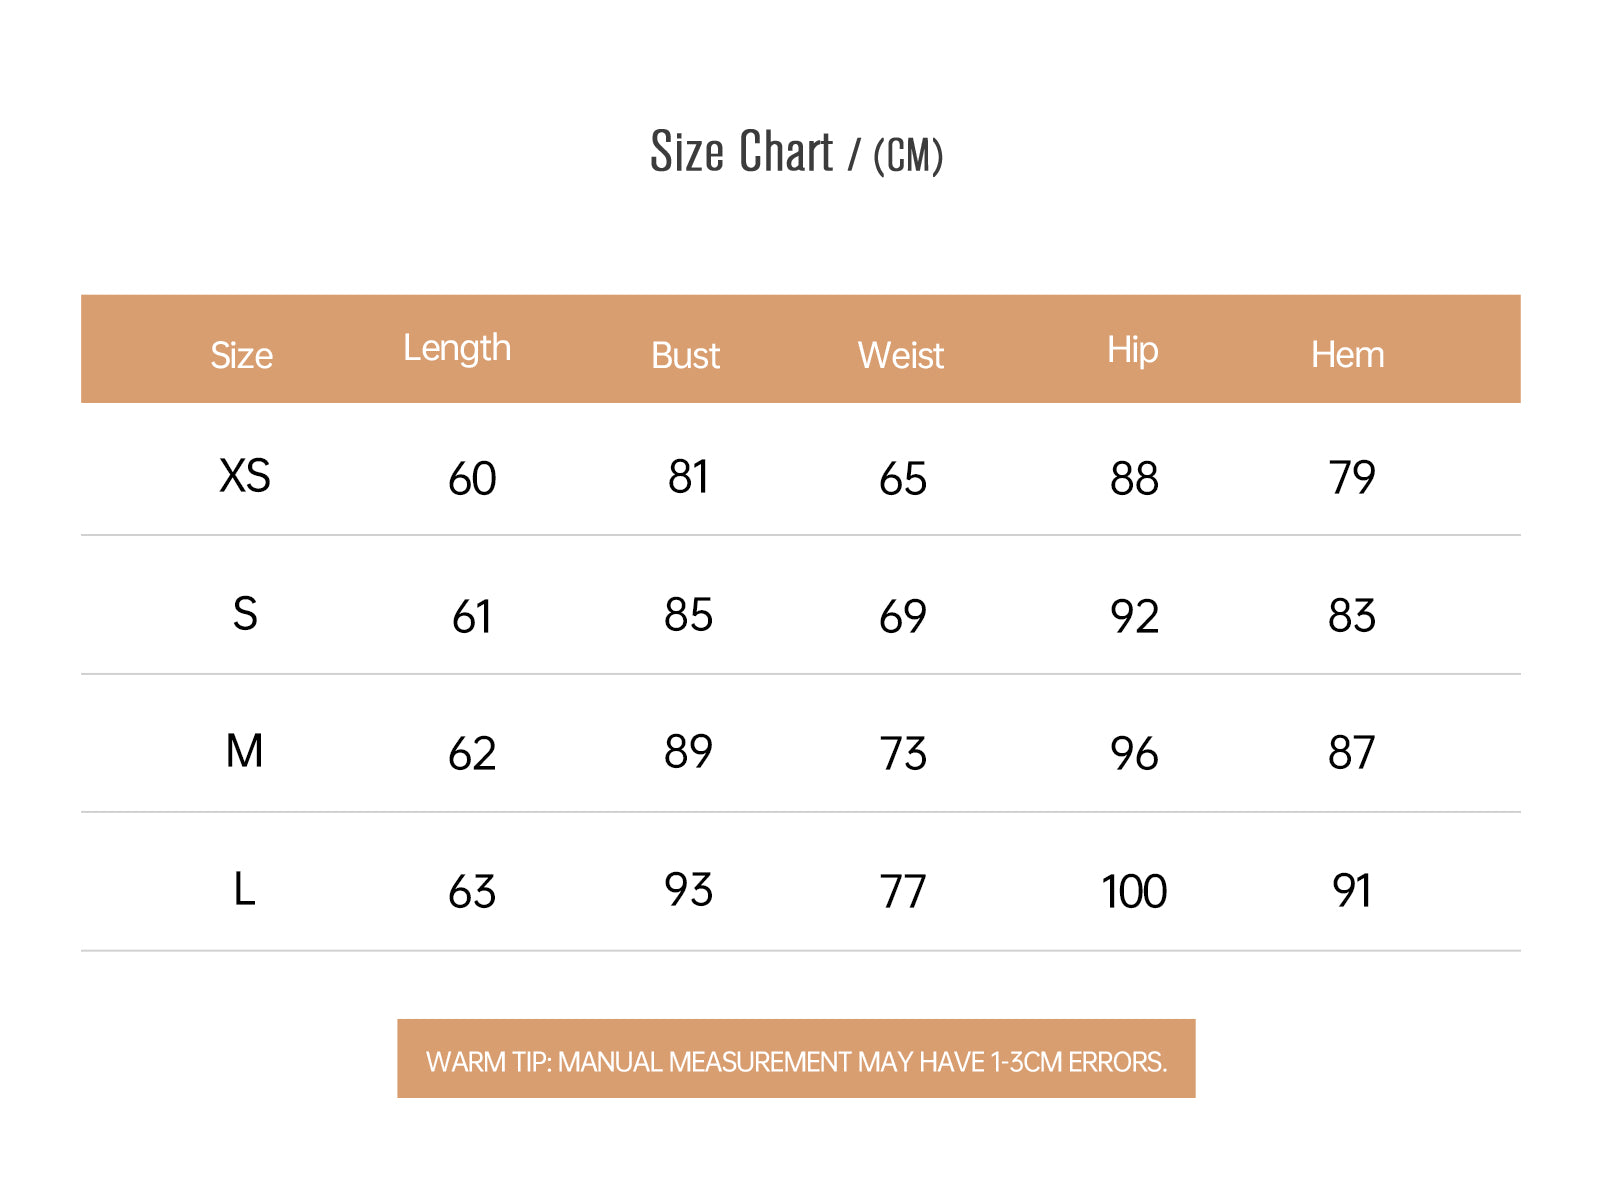Select the Hip column header
This screenshot has width=1600, height=1200.
1132,350
